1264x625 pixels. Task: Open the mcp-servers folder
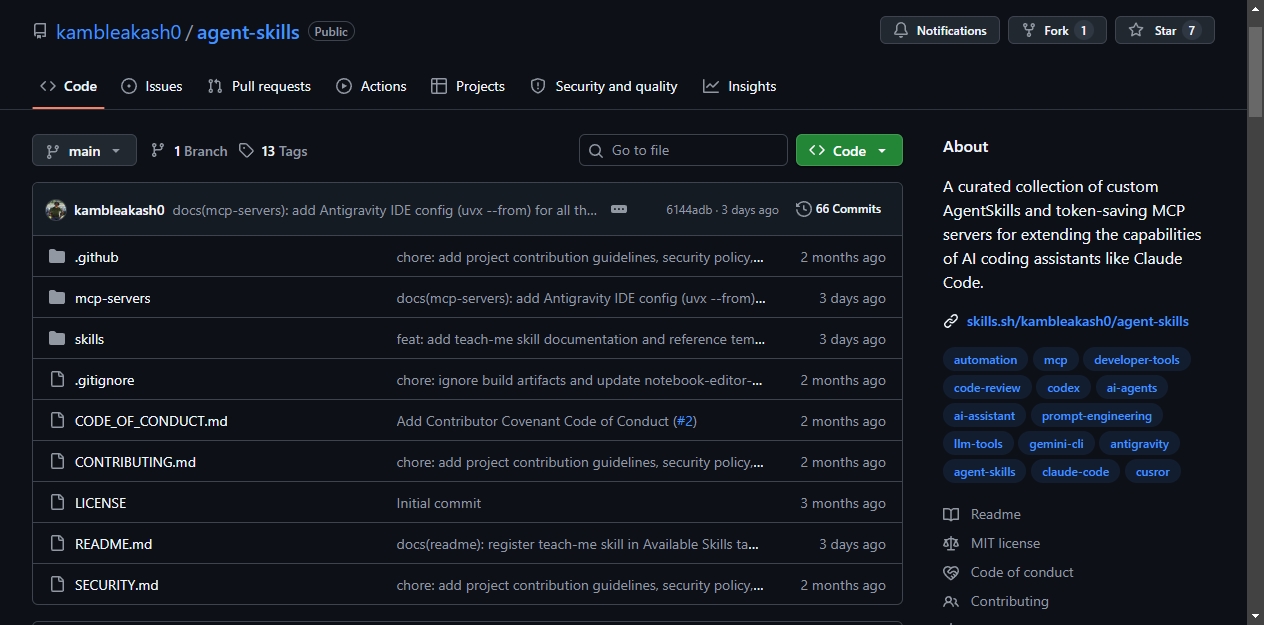point(113,298)
